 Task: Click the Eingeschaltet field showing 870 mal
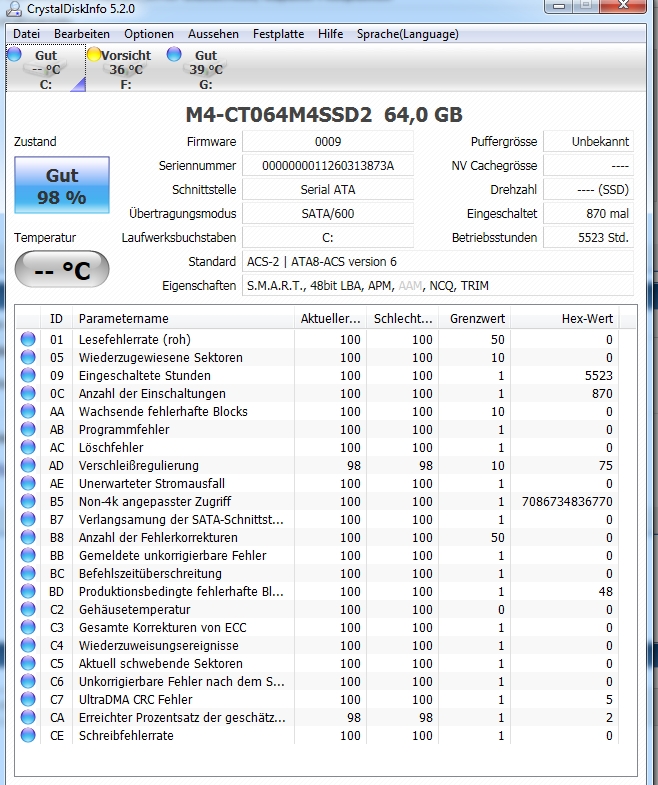(x=589, y=214)
